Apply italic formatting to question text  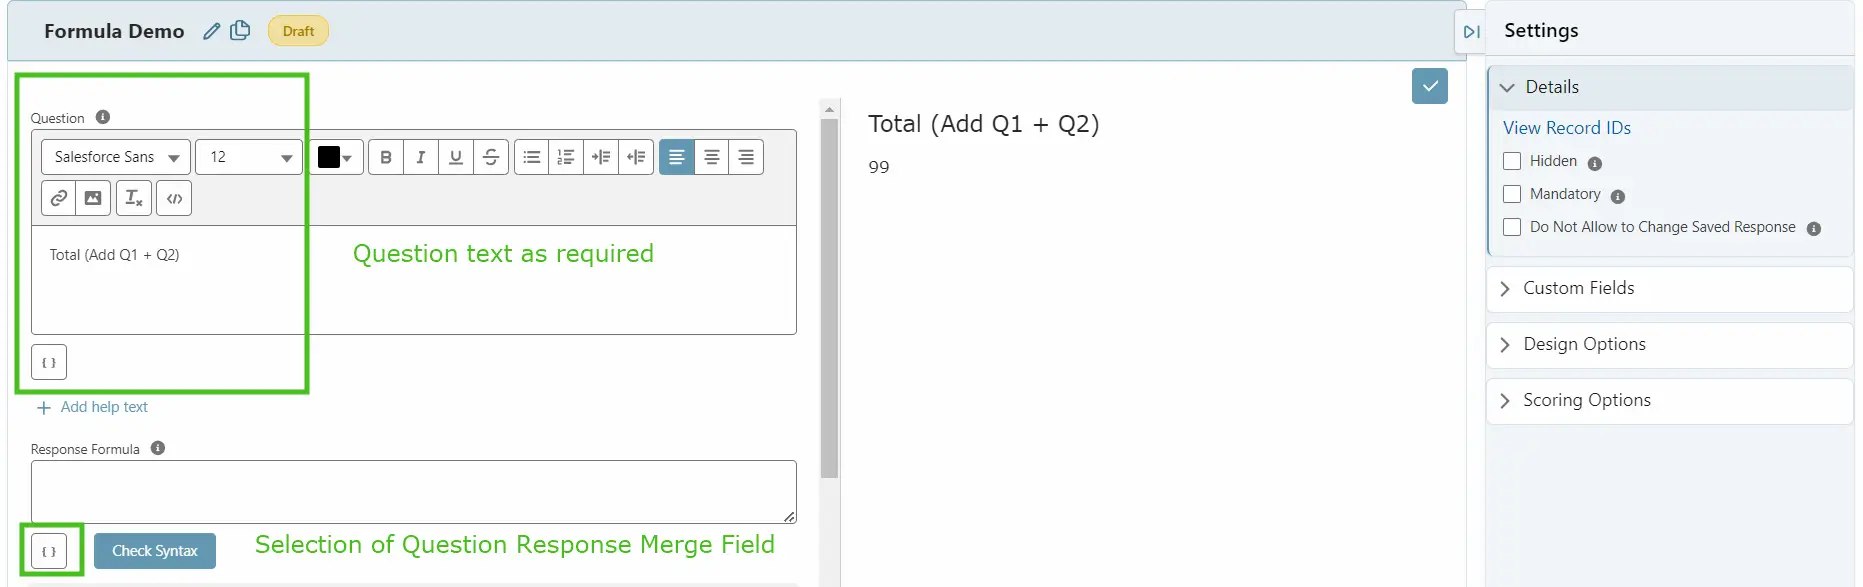[420, 157]
